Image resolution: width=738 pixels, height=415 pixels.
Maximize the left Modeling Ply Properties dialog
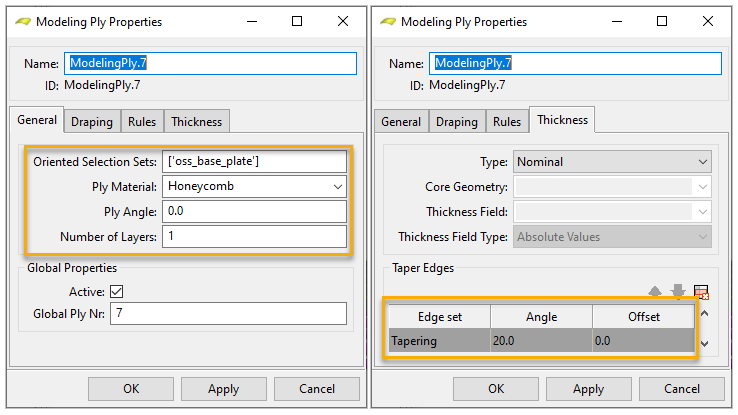297,21
